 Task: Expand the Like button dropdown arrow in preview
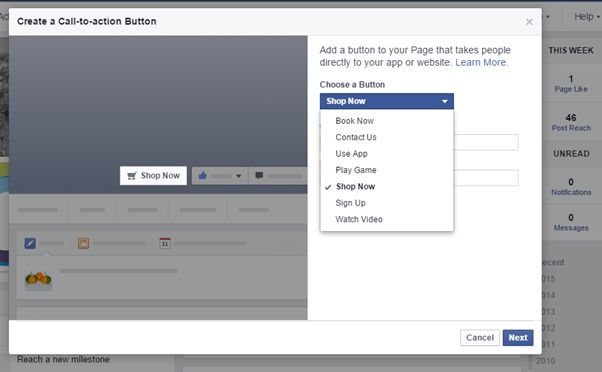tap(238, 176)
